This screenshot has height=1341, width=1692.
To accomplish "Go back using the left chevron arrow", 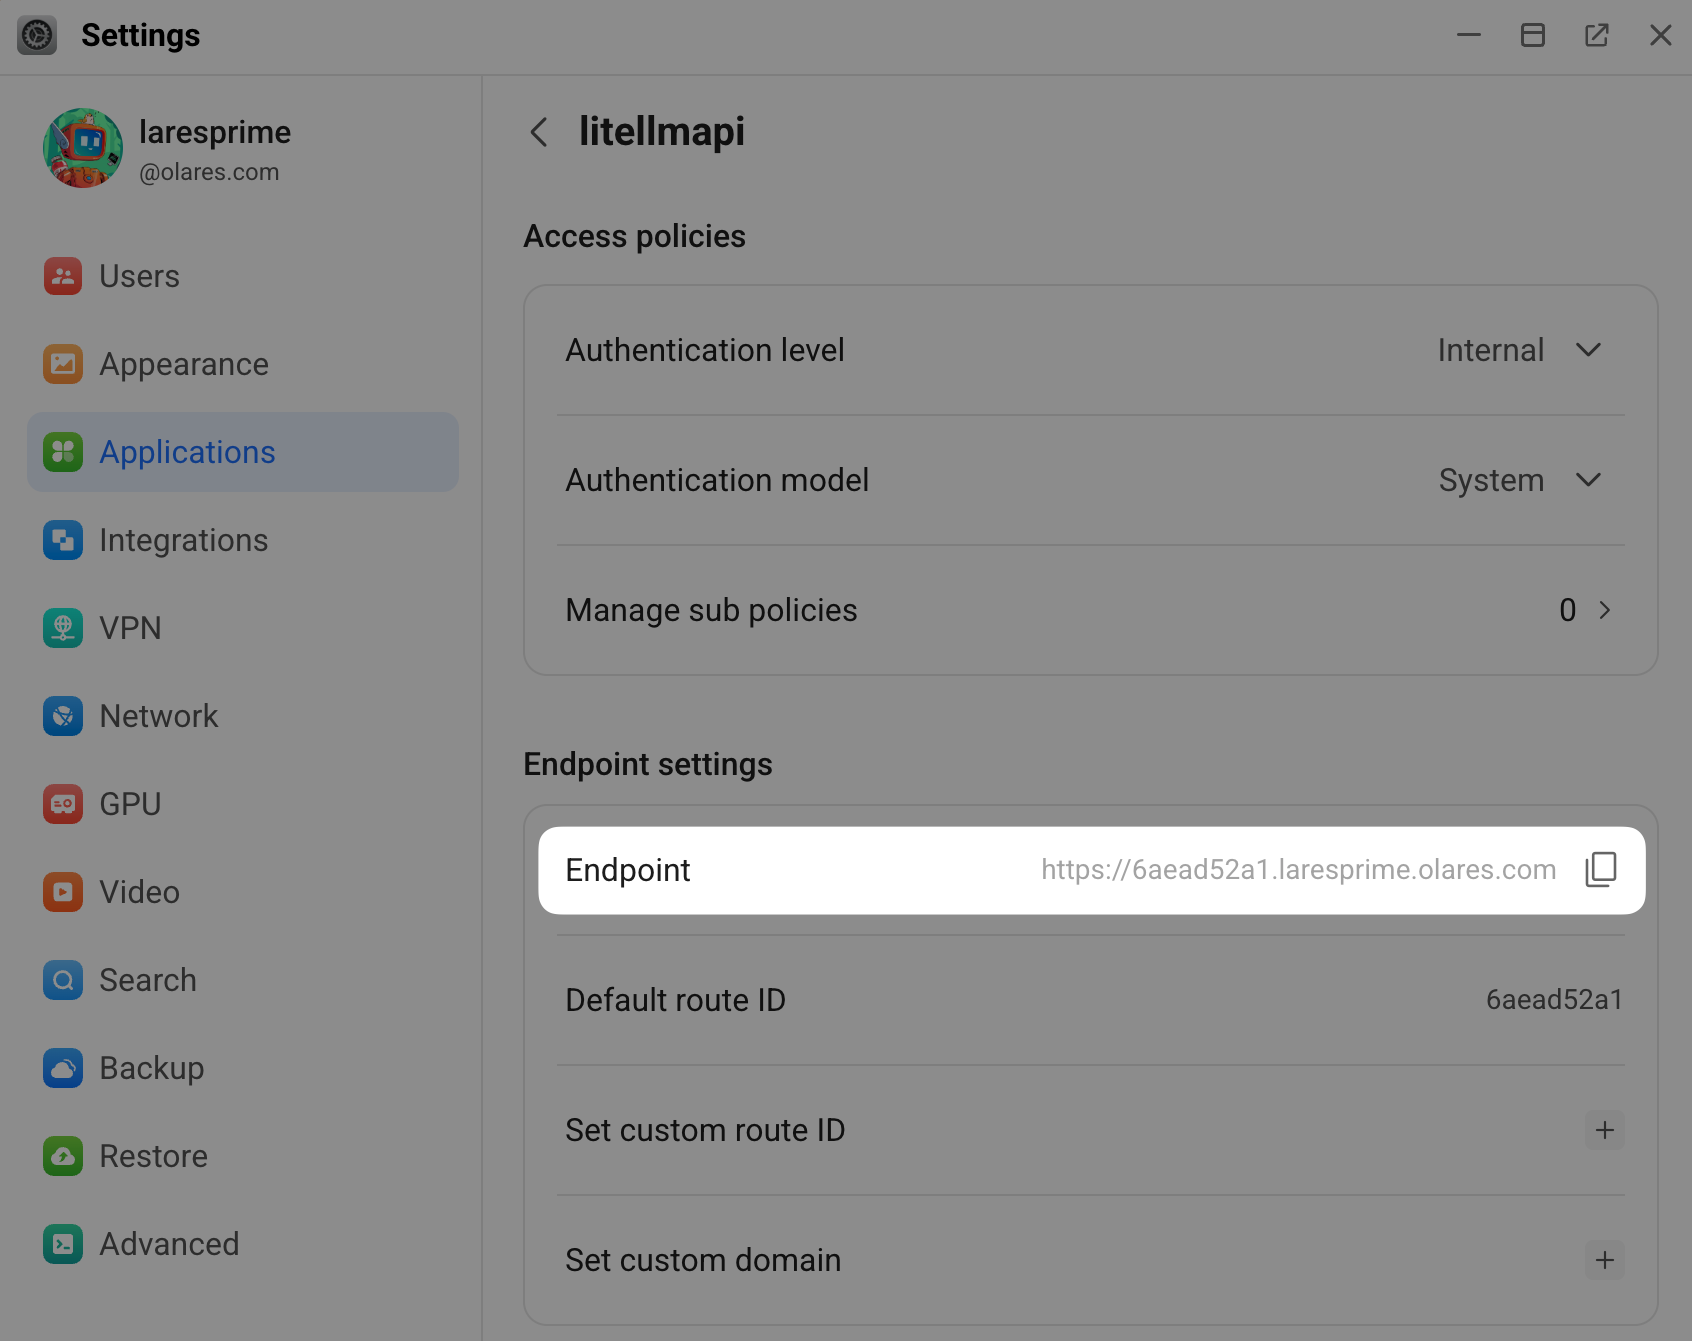I will pos(539,132).
